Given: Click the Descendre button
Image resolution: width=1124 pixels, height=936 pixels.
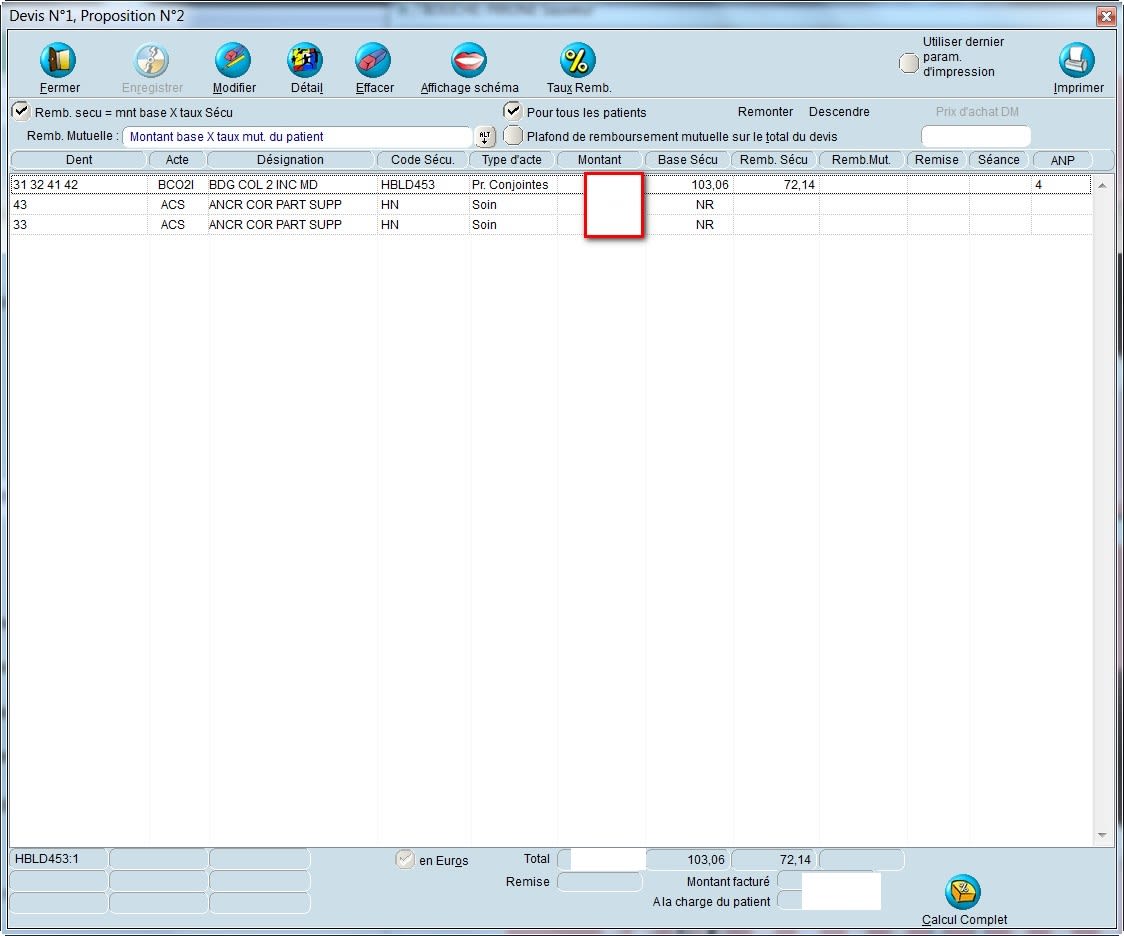Looking at the screenshot, I should pyautogui.click(x=839, y=112).
